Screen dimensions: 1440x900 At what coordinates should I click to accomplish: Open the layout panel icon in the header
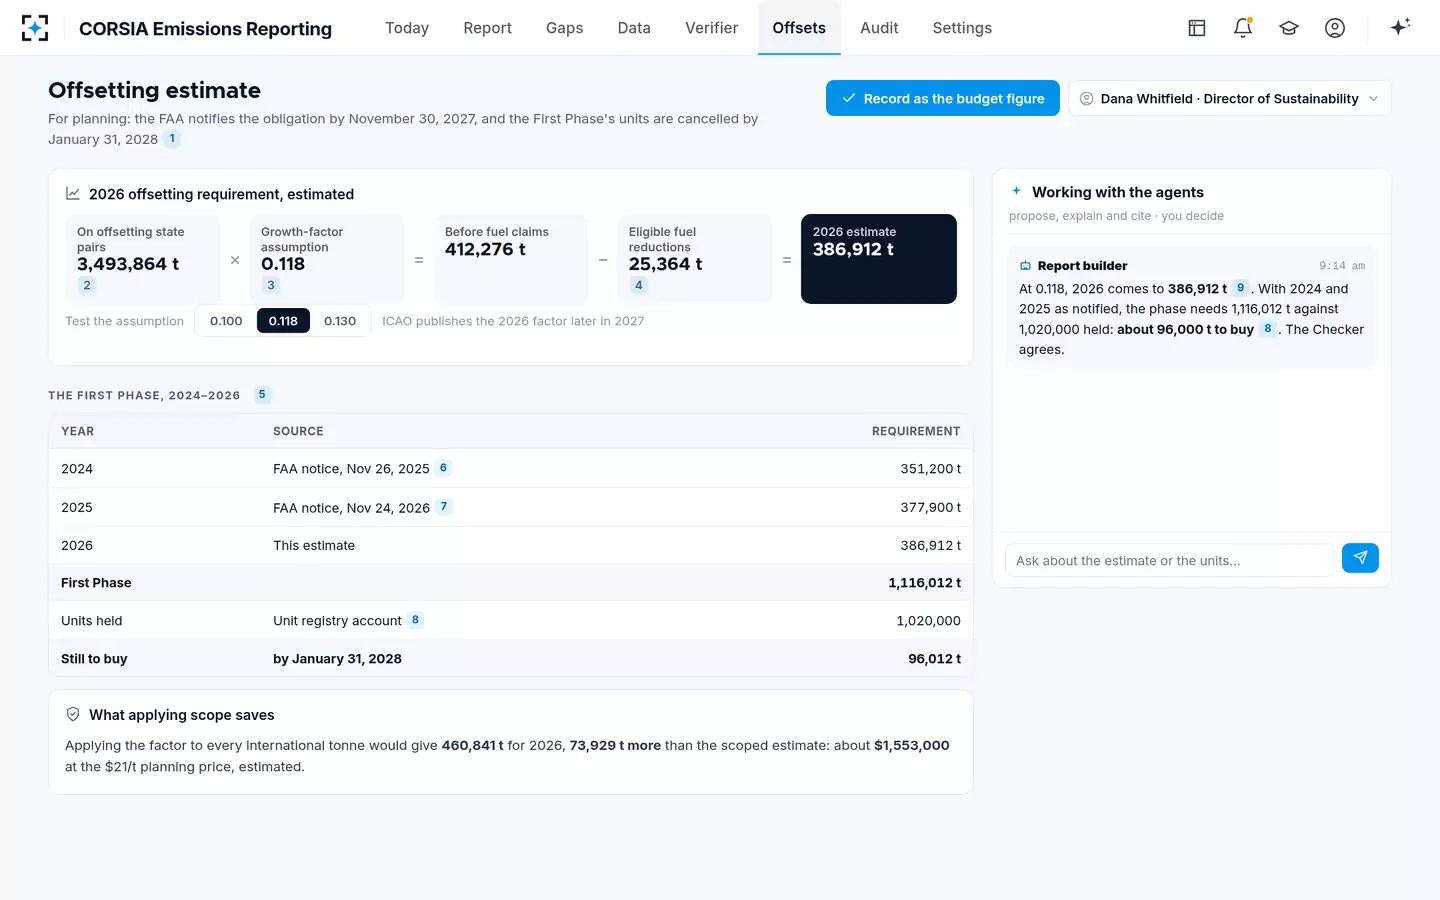(x=1197, y=28)
